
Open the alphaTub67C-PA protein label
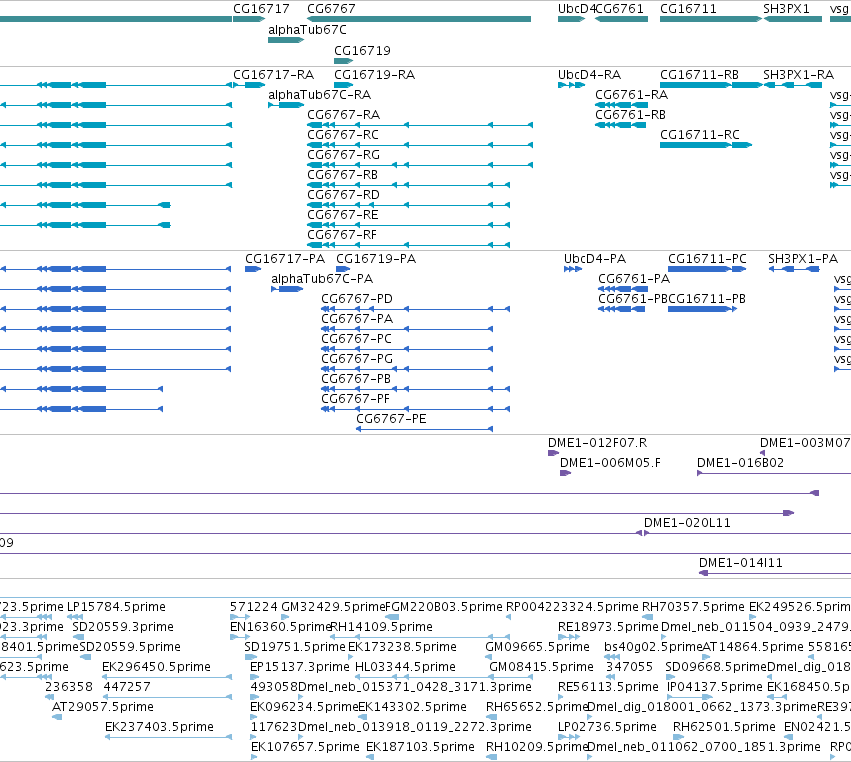[x=322, y=279]
